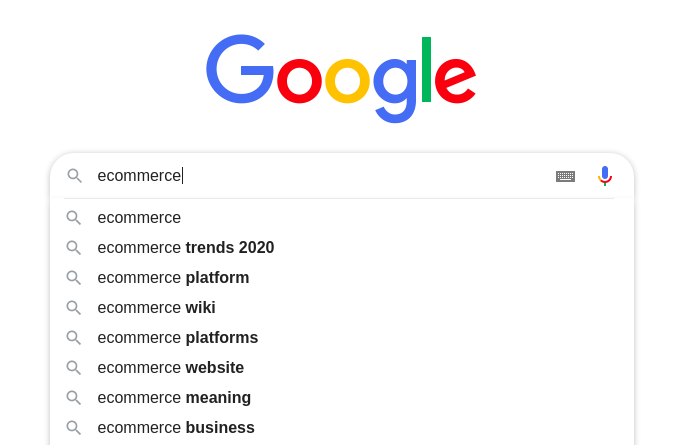Click search icon beside 'ecommerce business'
The image size is (684, 445).
[73, 428]
